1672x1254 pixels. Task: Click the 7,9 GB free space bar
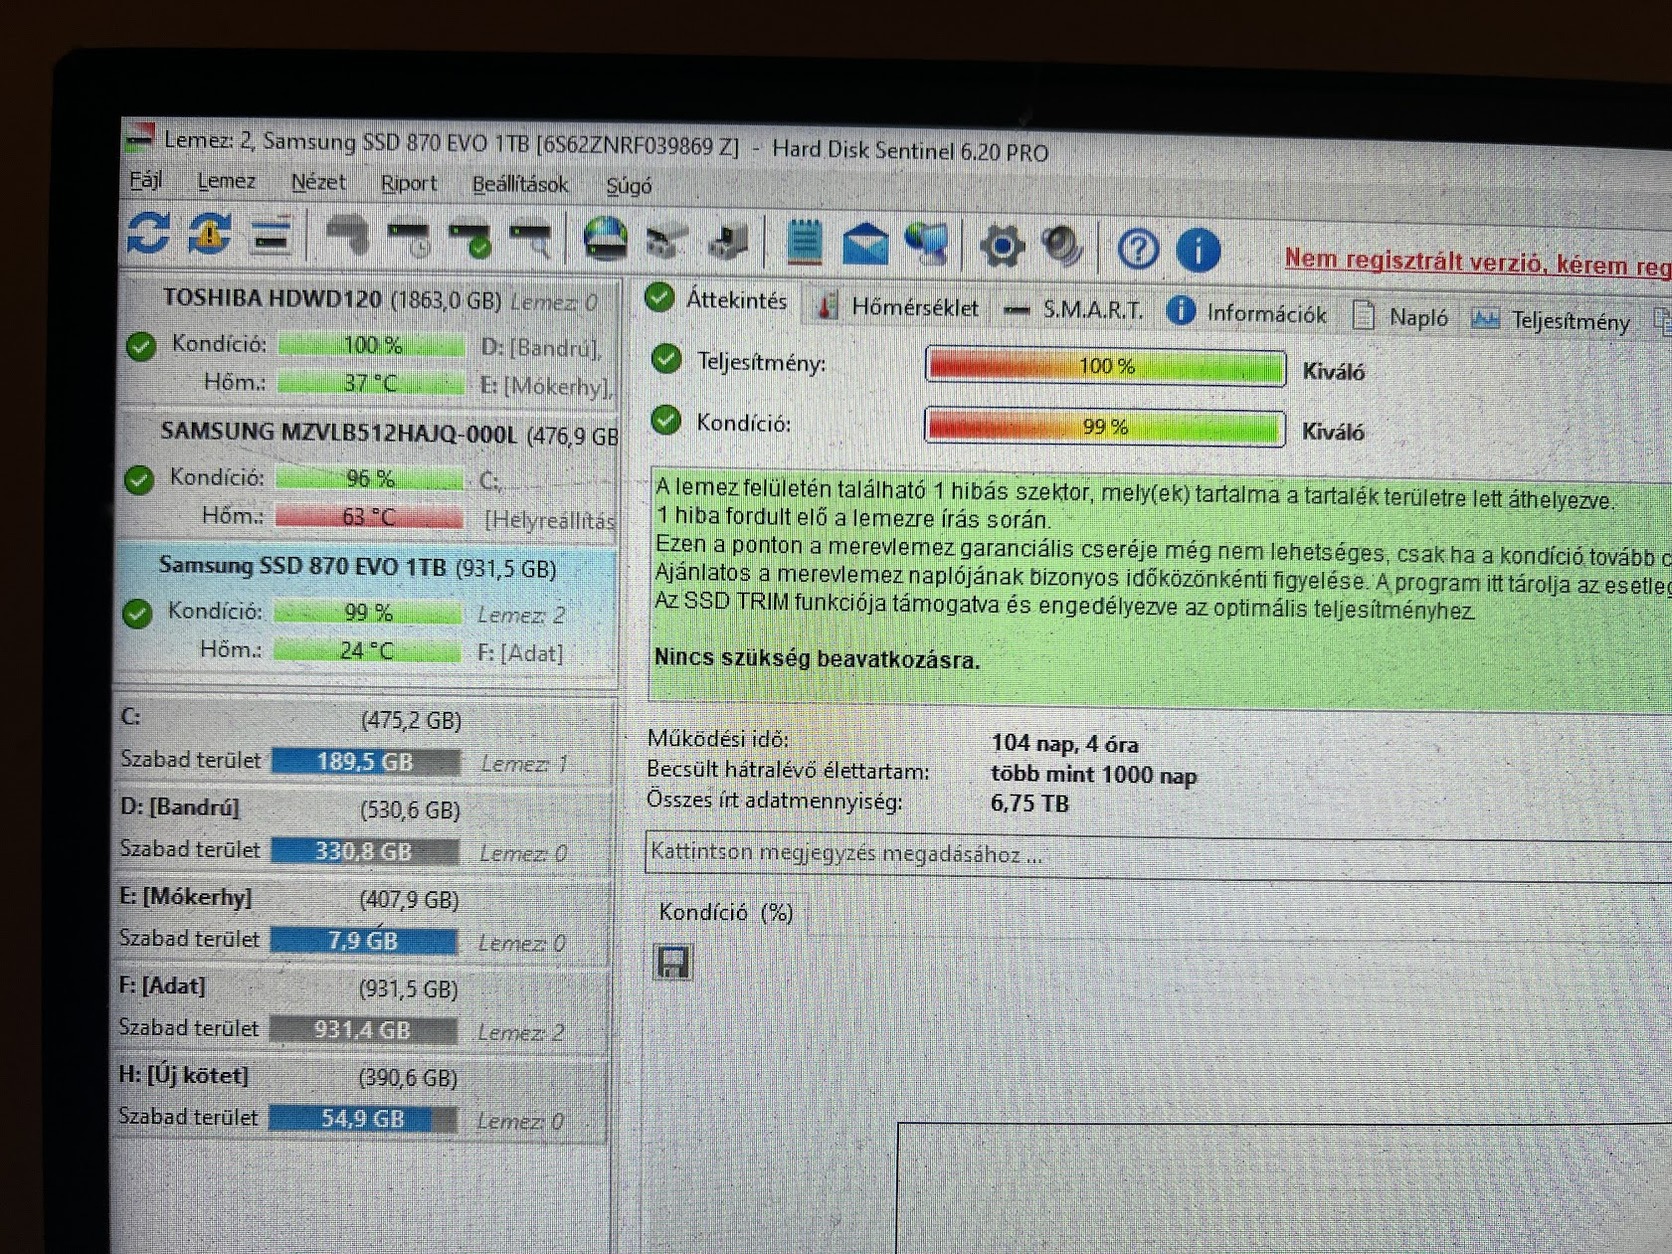(x=364, y=942)
